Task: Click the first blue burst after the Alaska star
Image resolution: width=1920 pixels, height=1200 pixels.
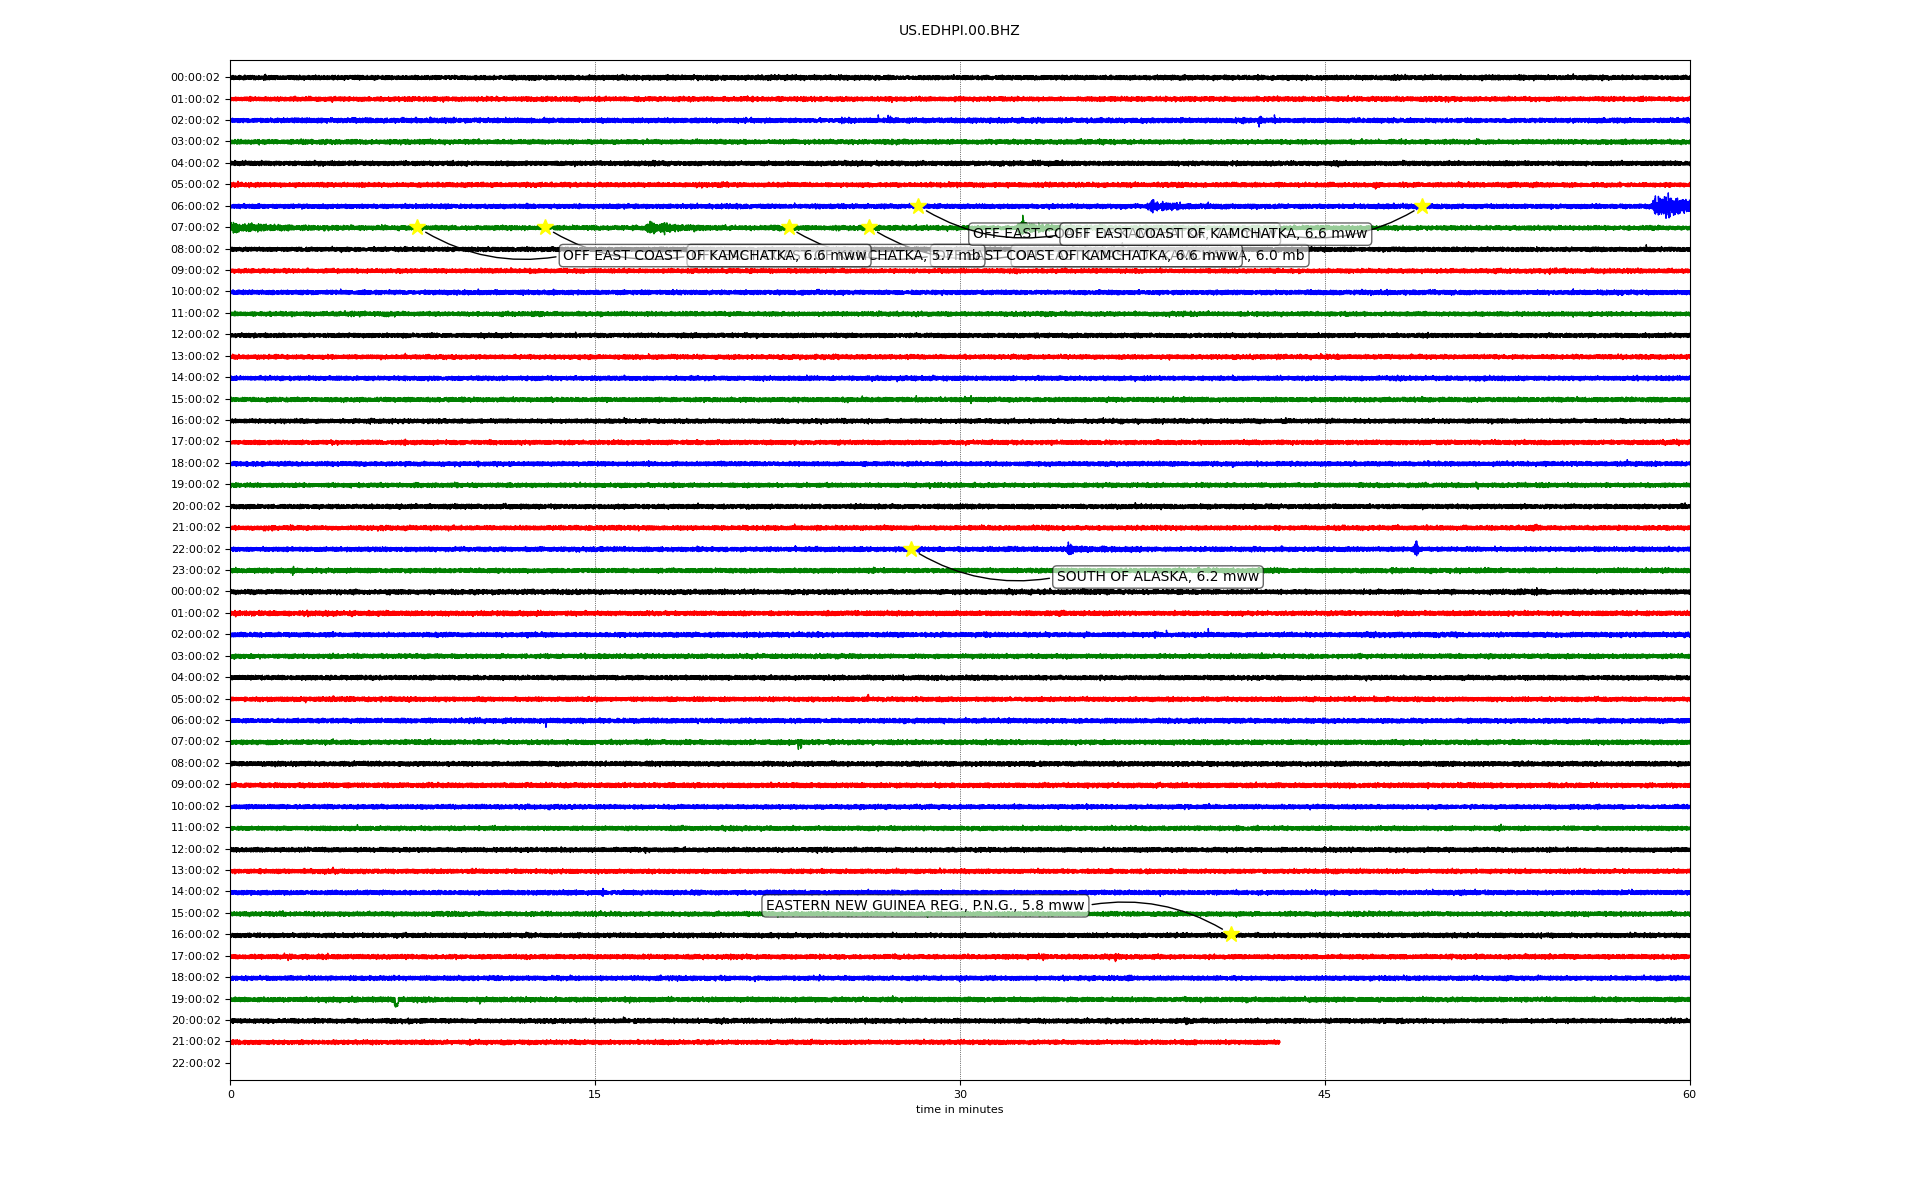Action: tap(1070, 549)
